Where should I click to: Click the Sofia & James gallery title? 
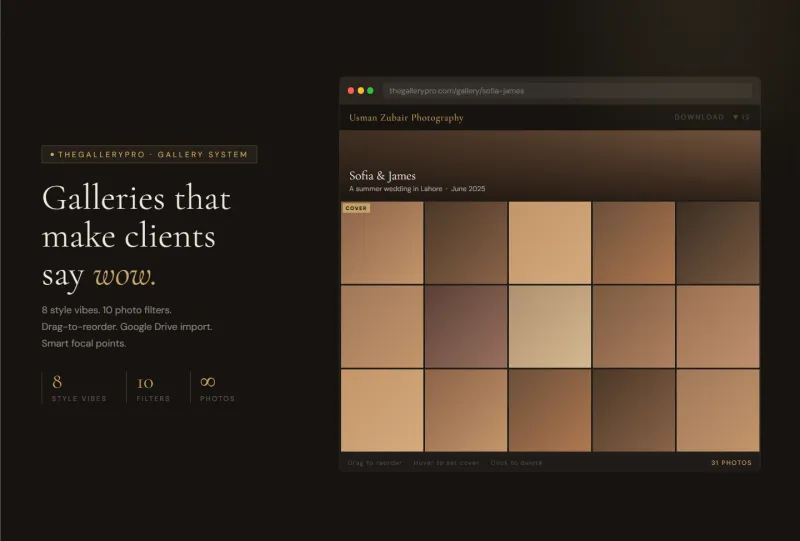382,176
